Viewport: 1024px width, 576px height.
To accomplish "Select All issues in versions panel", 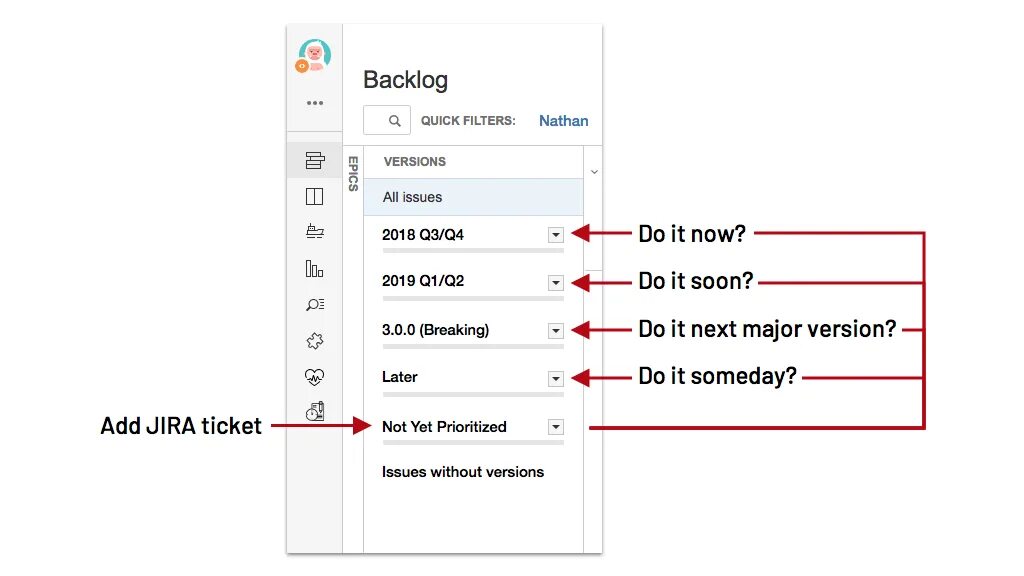I will [x=473, y=197].
